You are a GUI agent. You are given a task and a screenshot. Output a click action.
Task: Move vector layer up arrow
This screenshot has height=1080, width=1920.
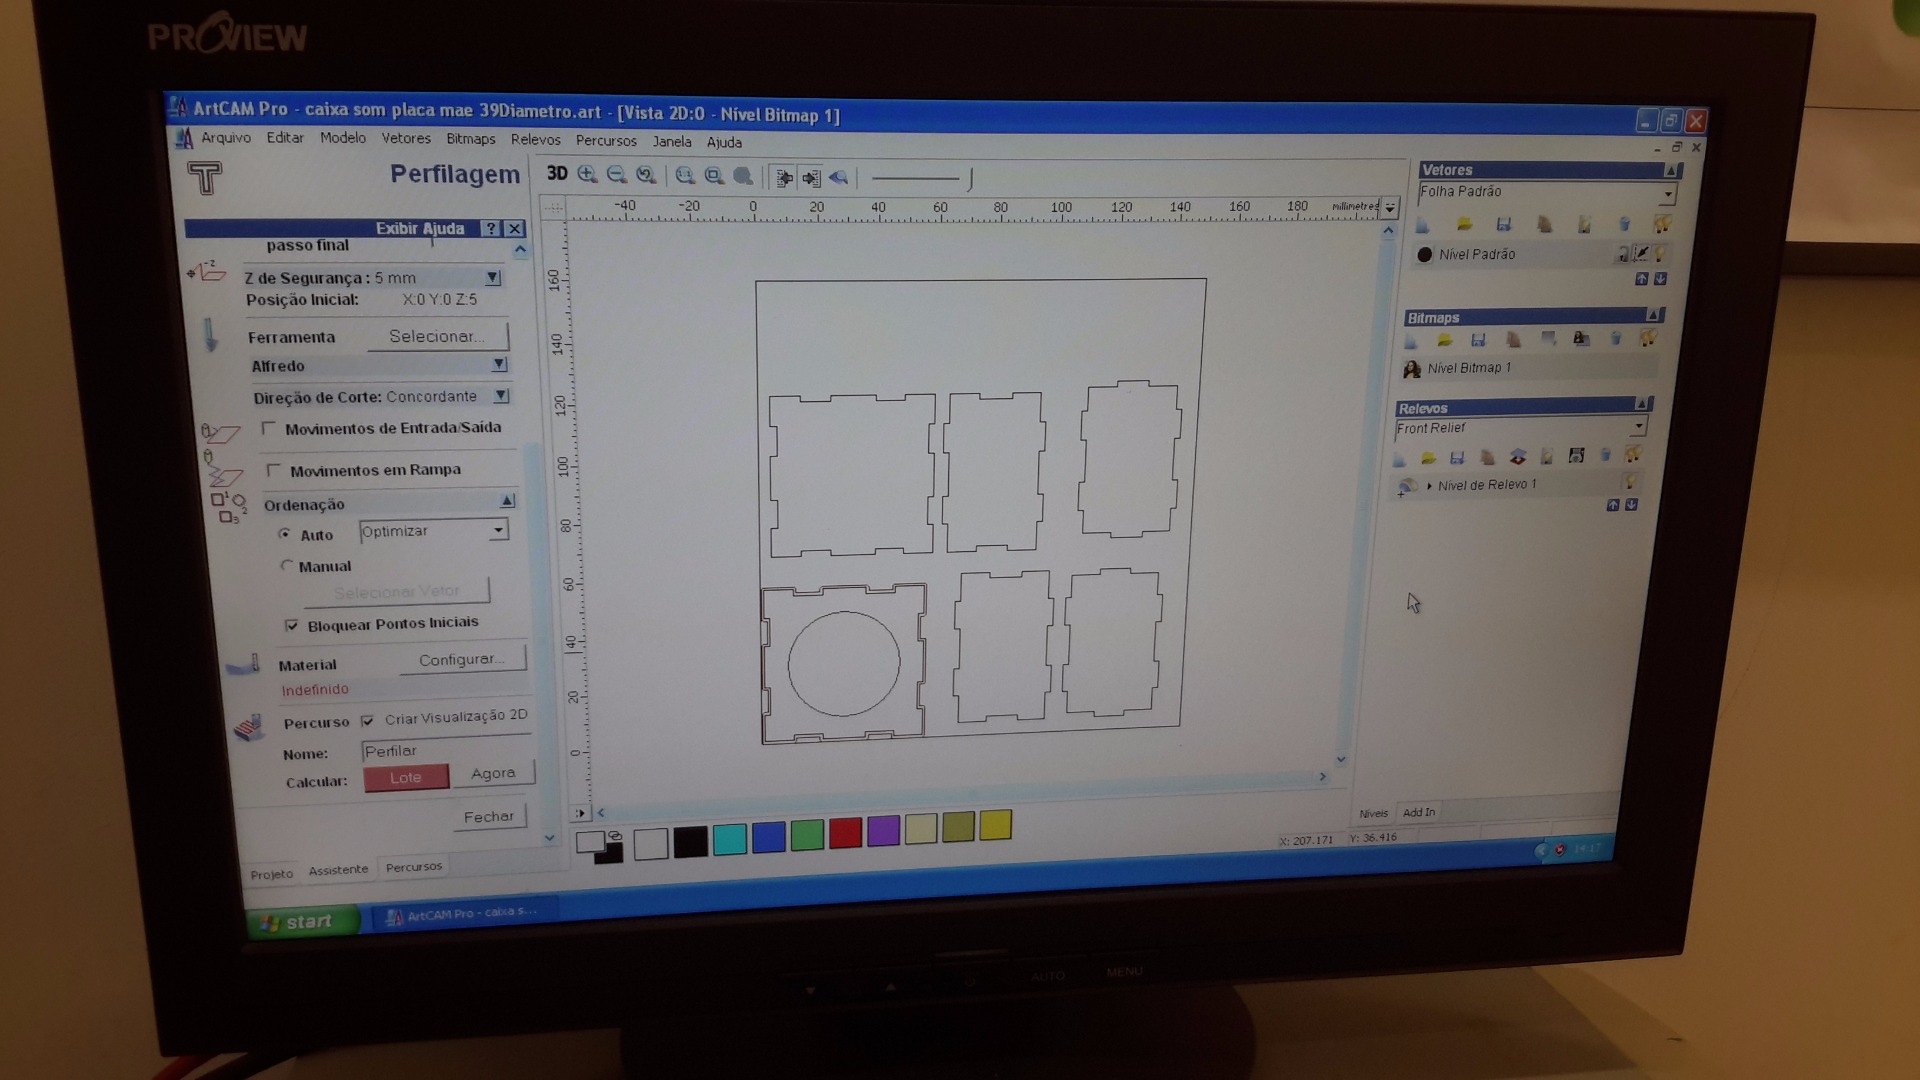pos(1641,279)
